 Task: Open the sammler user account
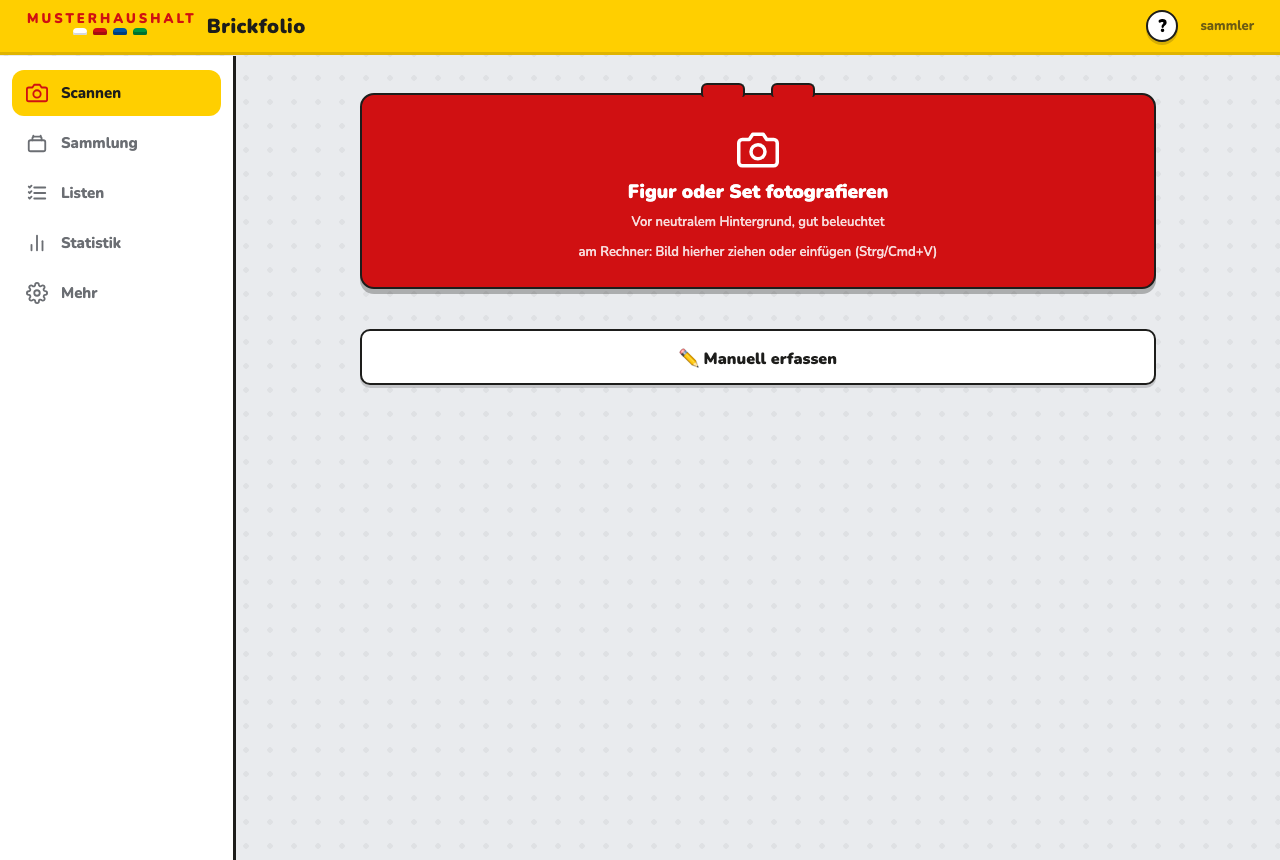[x=1227, y=26]
